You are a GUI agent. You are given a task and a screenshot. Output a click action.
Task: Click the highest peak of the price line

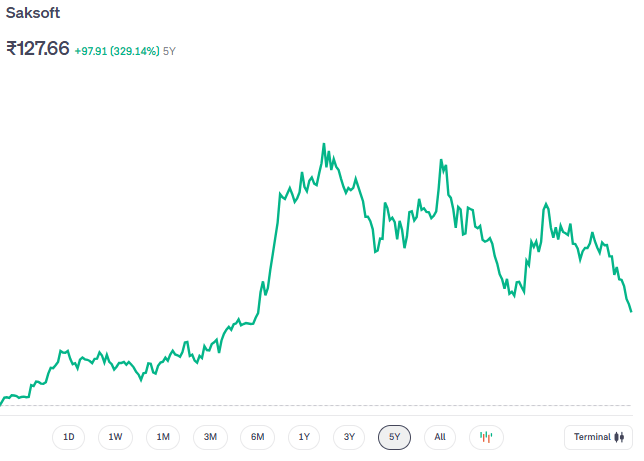click(323, 144)
